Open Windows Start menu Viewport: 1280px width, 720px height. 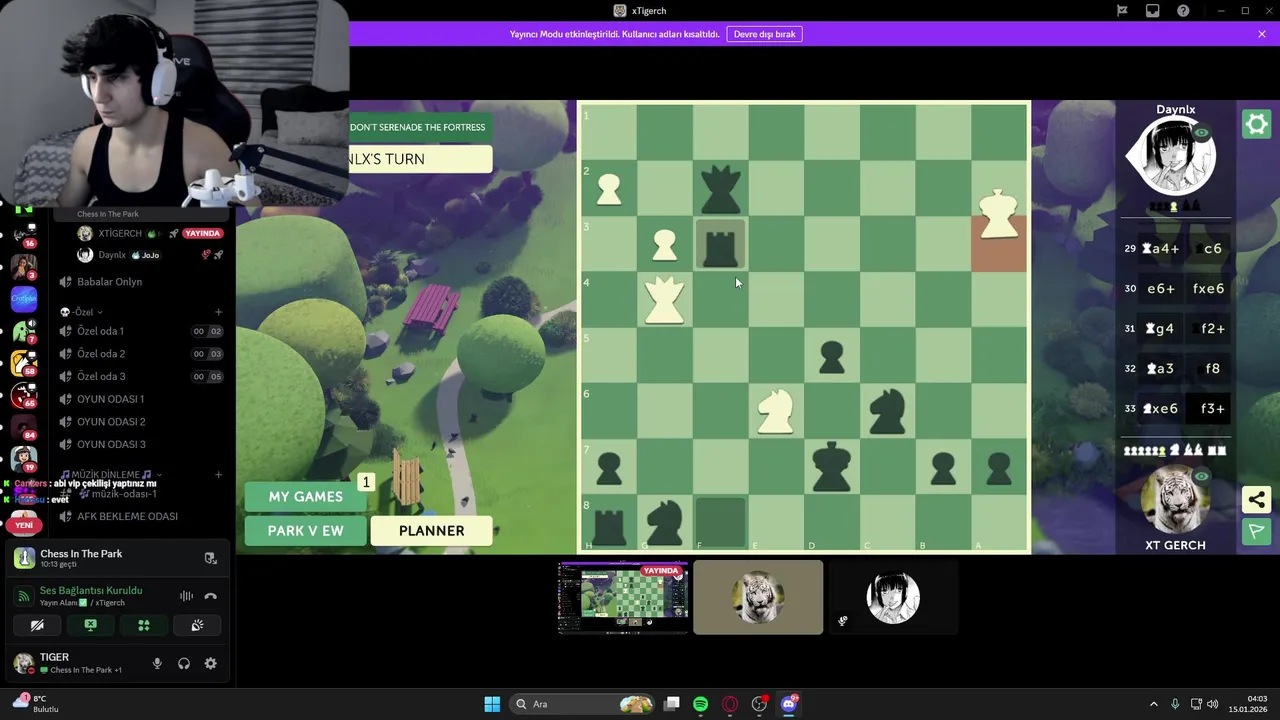(x=492, y=704)
